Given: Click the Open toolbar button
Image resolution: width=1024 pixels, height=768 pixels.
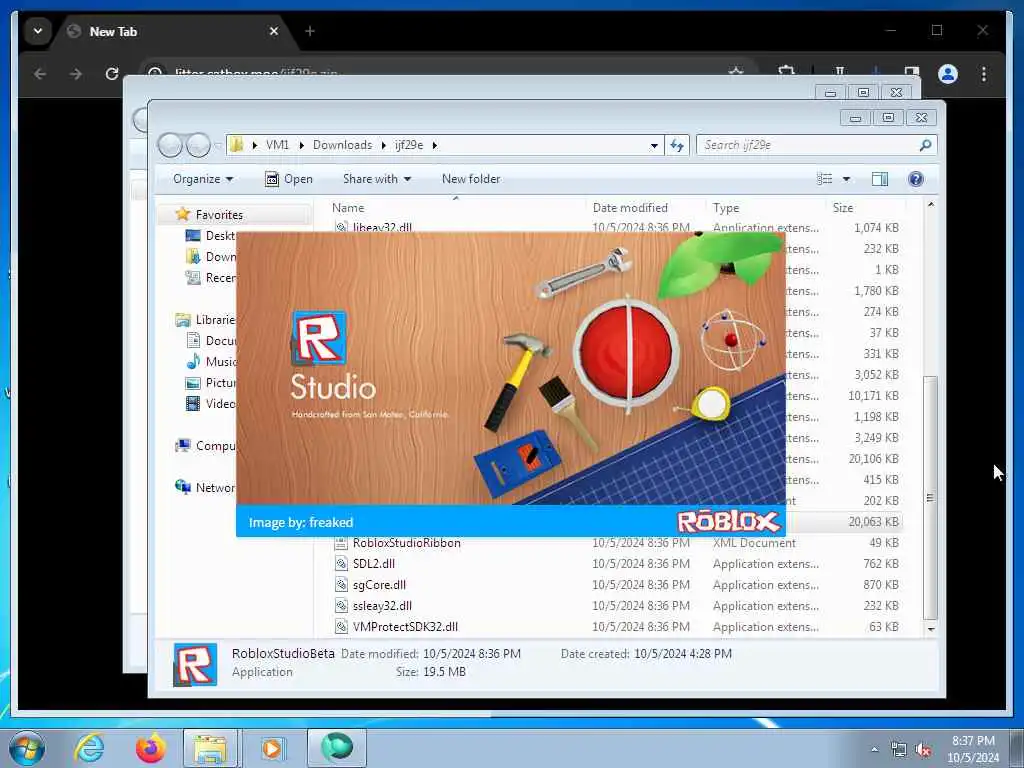Looking at the screenshot, I should point(289,179).
